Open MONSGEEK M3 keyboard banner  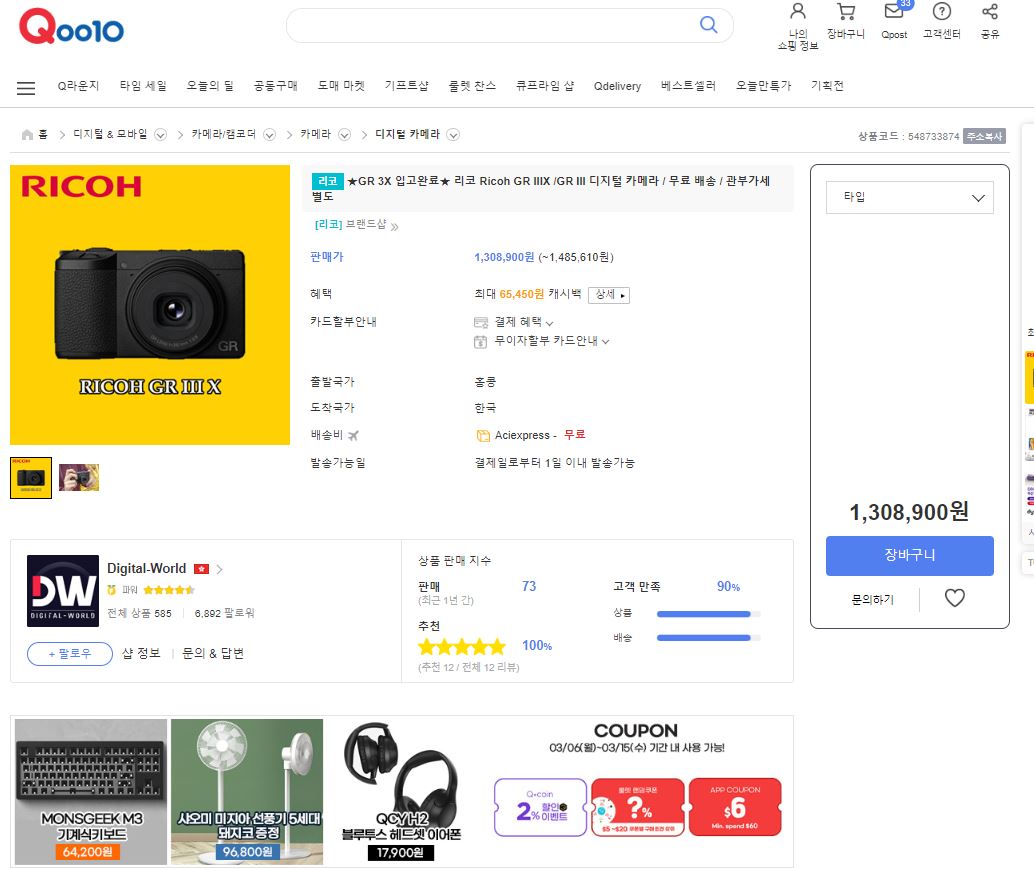tap(91, 792)
